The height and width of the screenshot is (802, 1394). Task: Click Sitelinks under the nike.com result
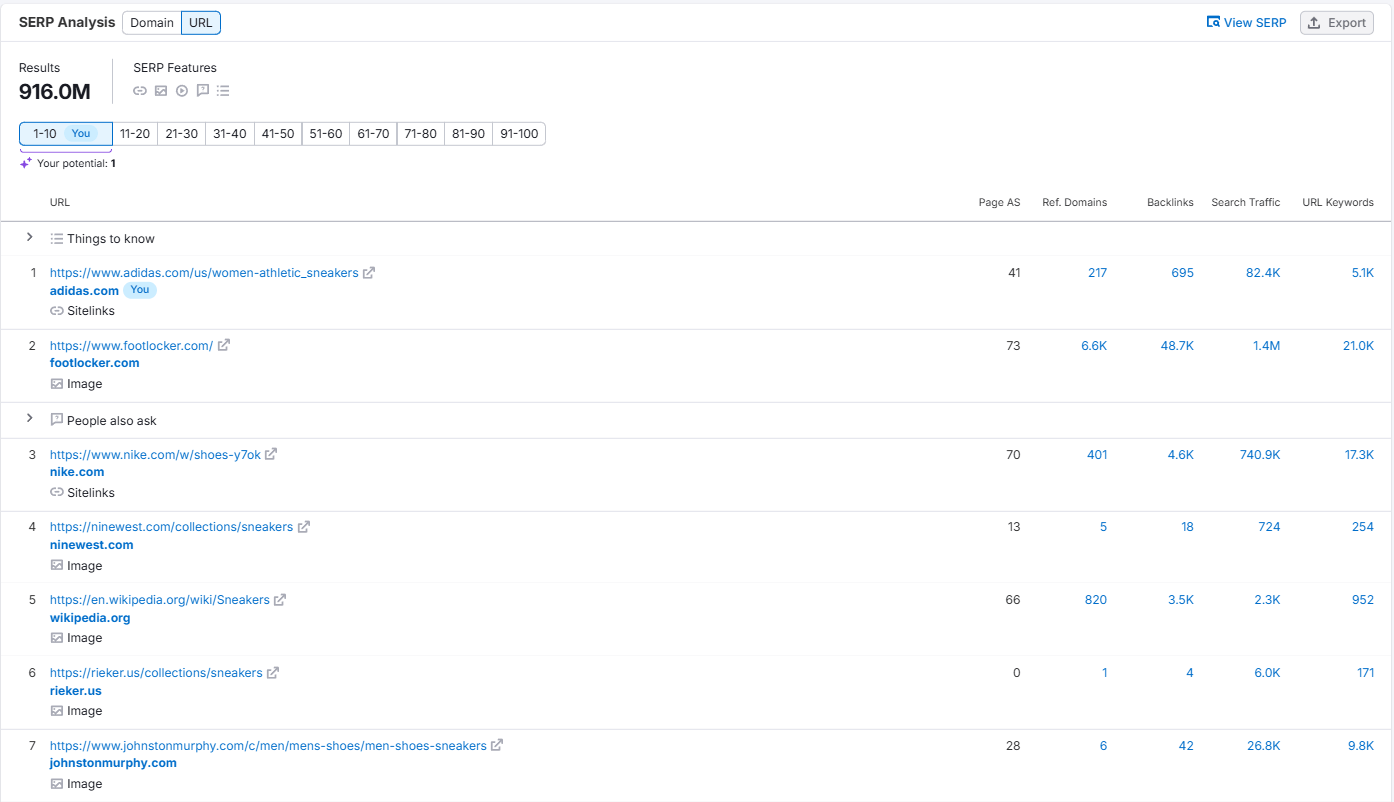(90, 493)
